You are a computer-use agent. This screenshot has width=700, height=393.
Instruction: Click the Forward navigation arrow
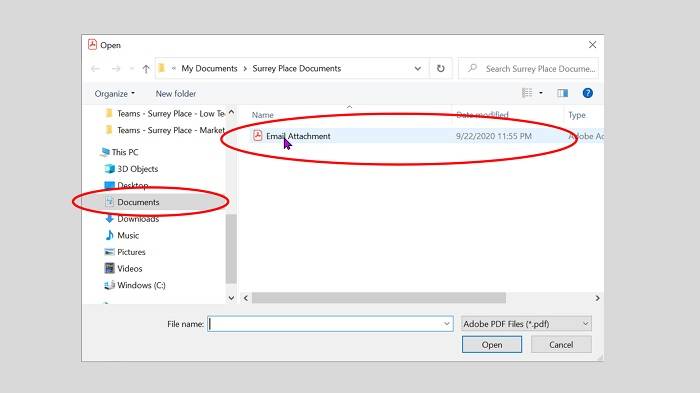(x=116, y=69)
